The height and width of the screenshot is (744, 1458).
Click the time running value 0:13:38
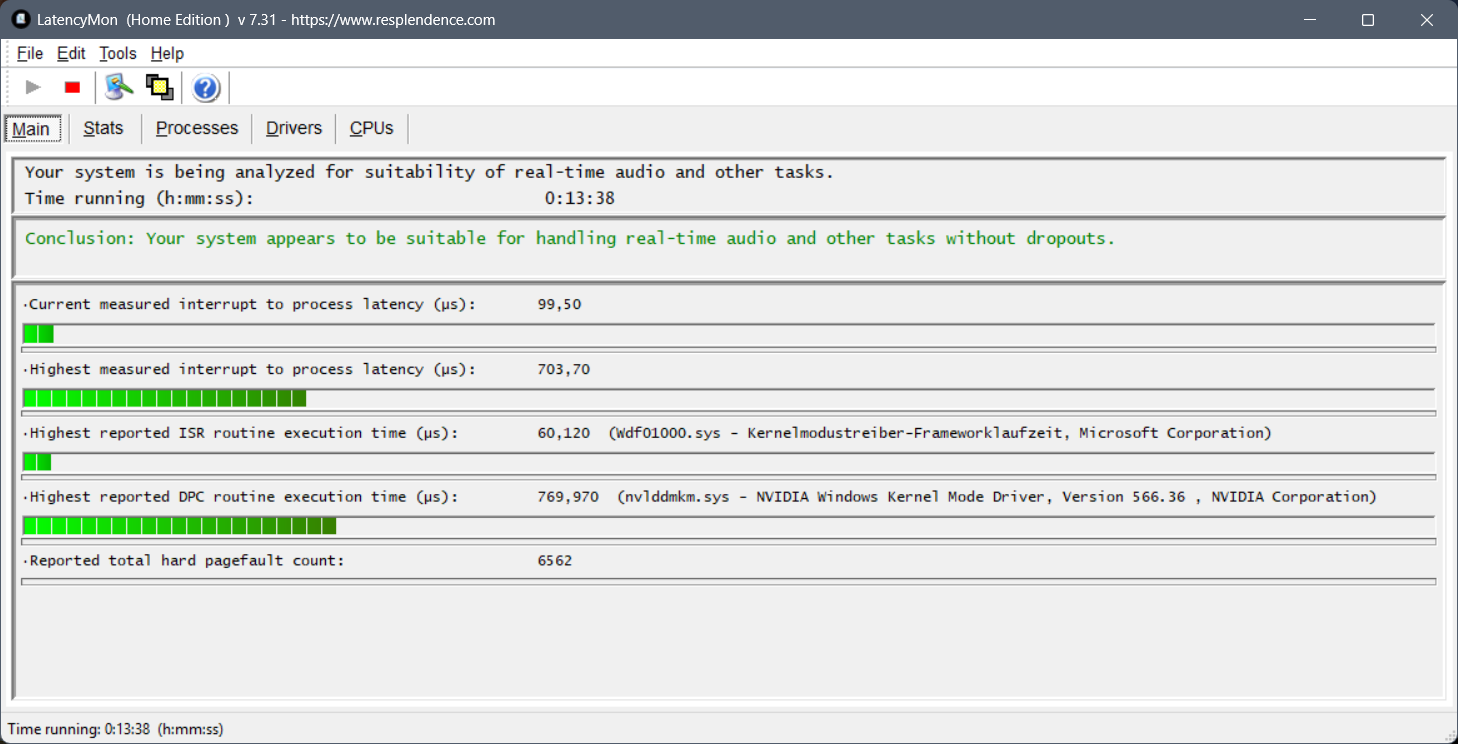[580, 198]
